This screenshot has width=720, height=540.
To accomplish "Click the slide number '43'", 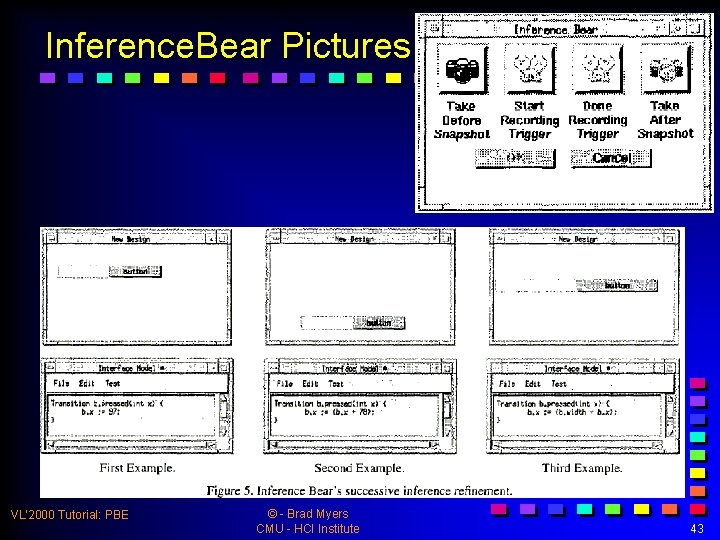I will click(x=697, y=529).
